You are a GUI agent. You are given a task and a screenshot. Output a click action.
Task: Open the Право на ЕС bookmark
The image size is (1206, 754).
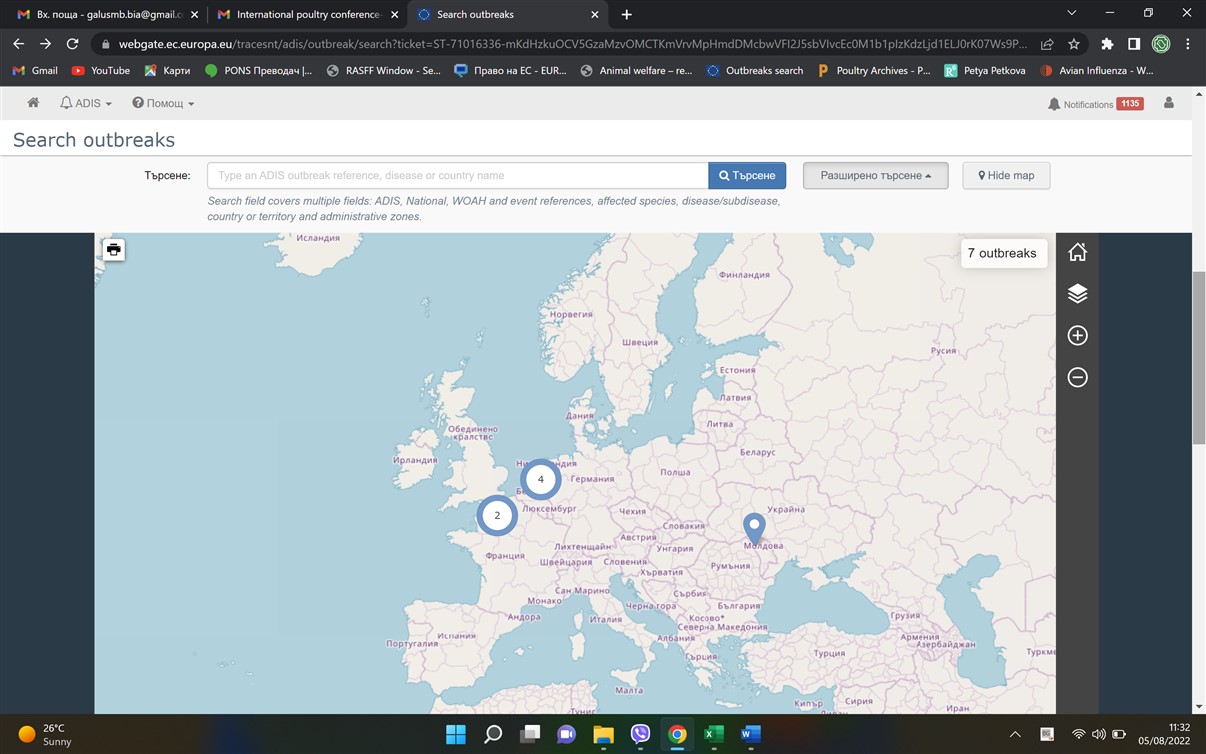point(510,71)
